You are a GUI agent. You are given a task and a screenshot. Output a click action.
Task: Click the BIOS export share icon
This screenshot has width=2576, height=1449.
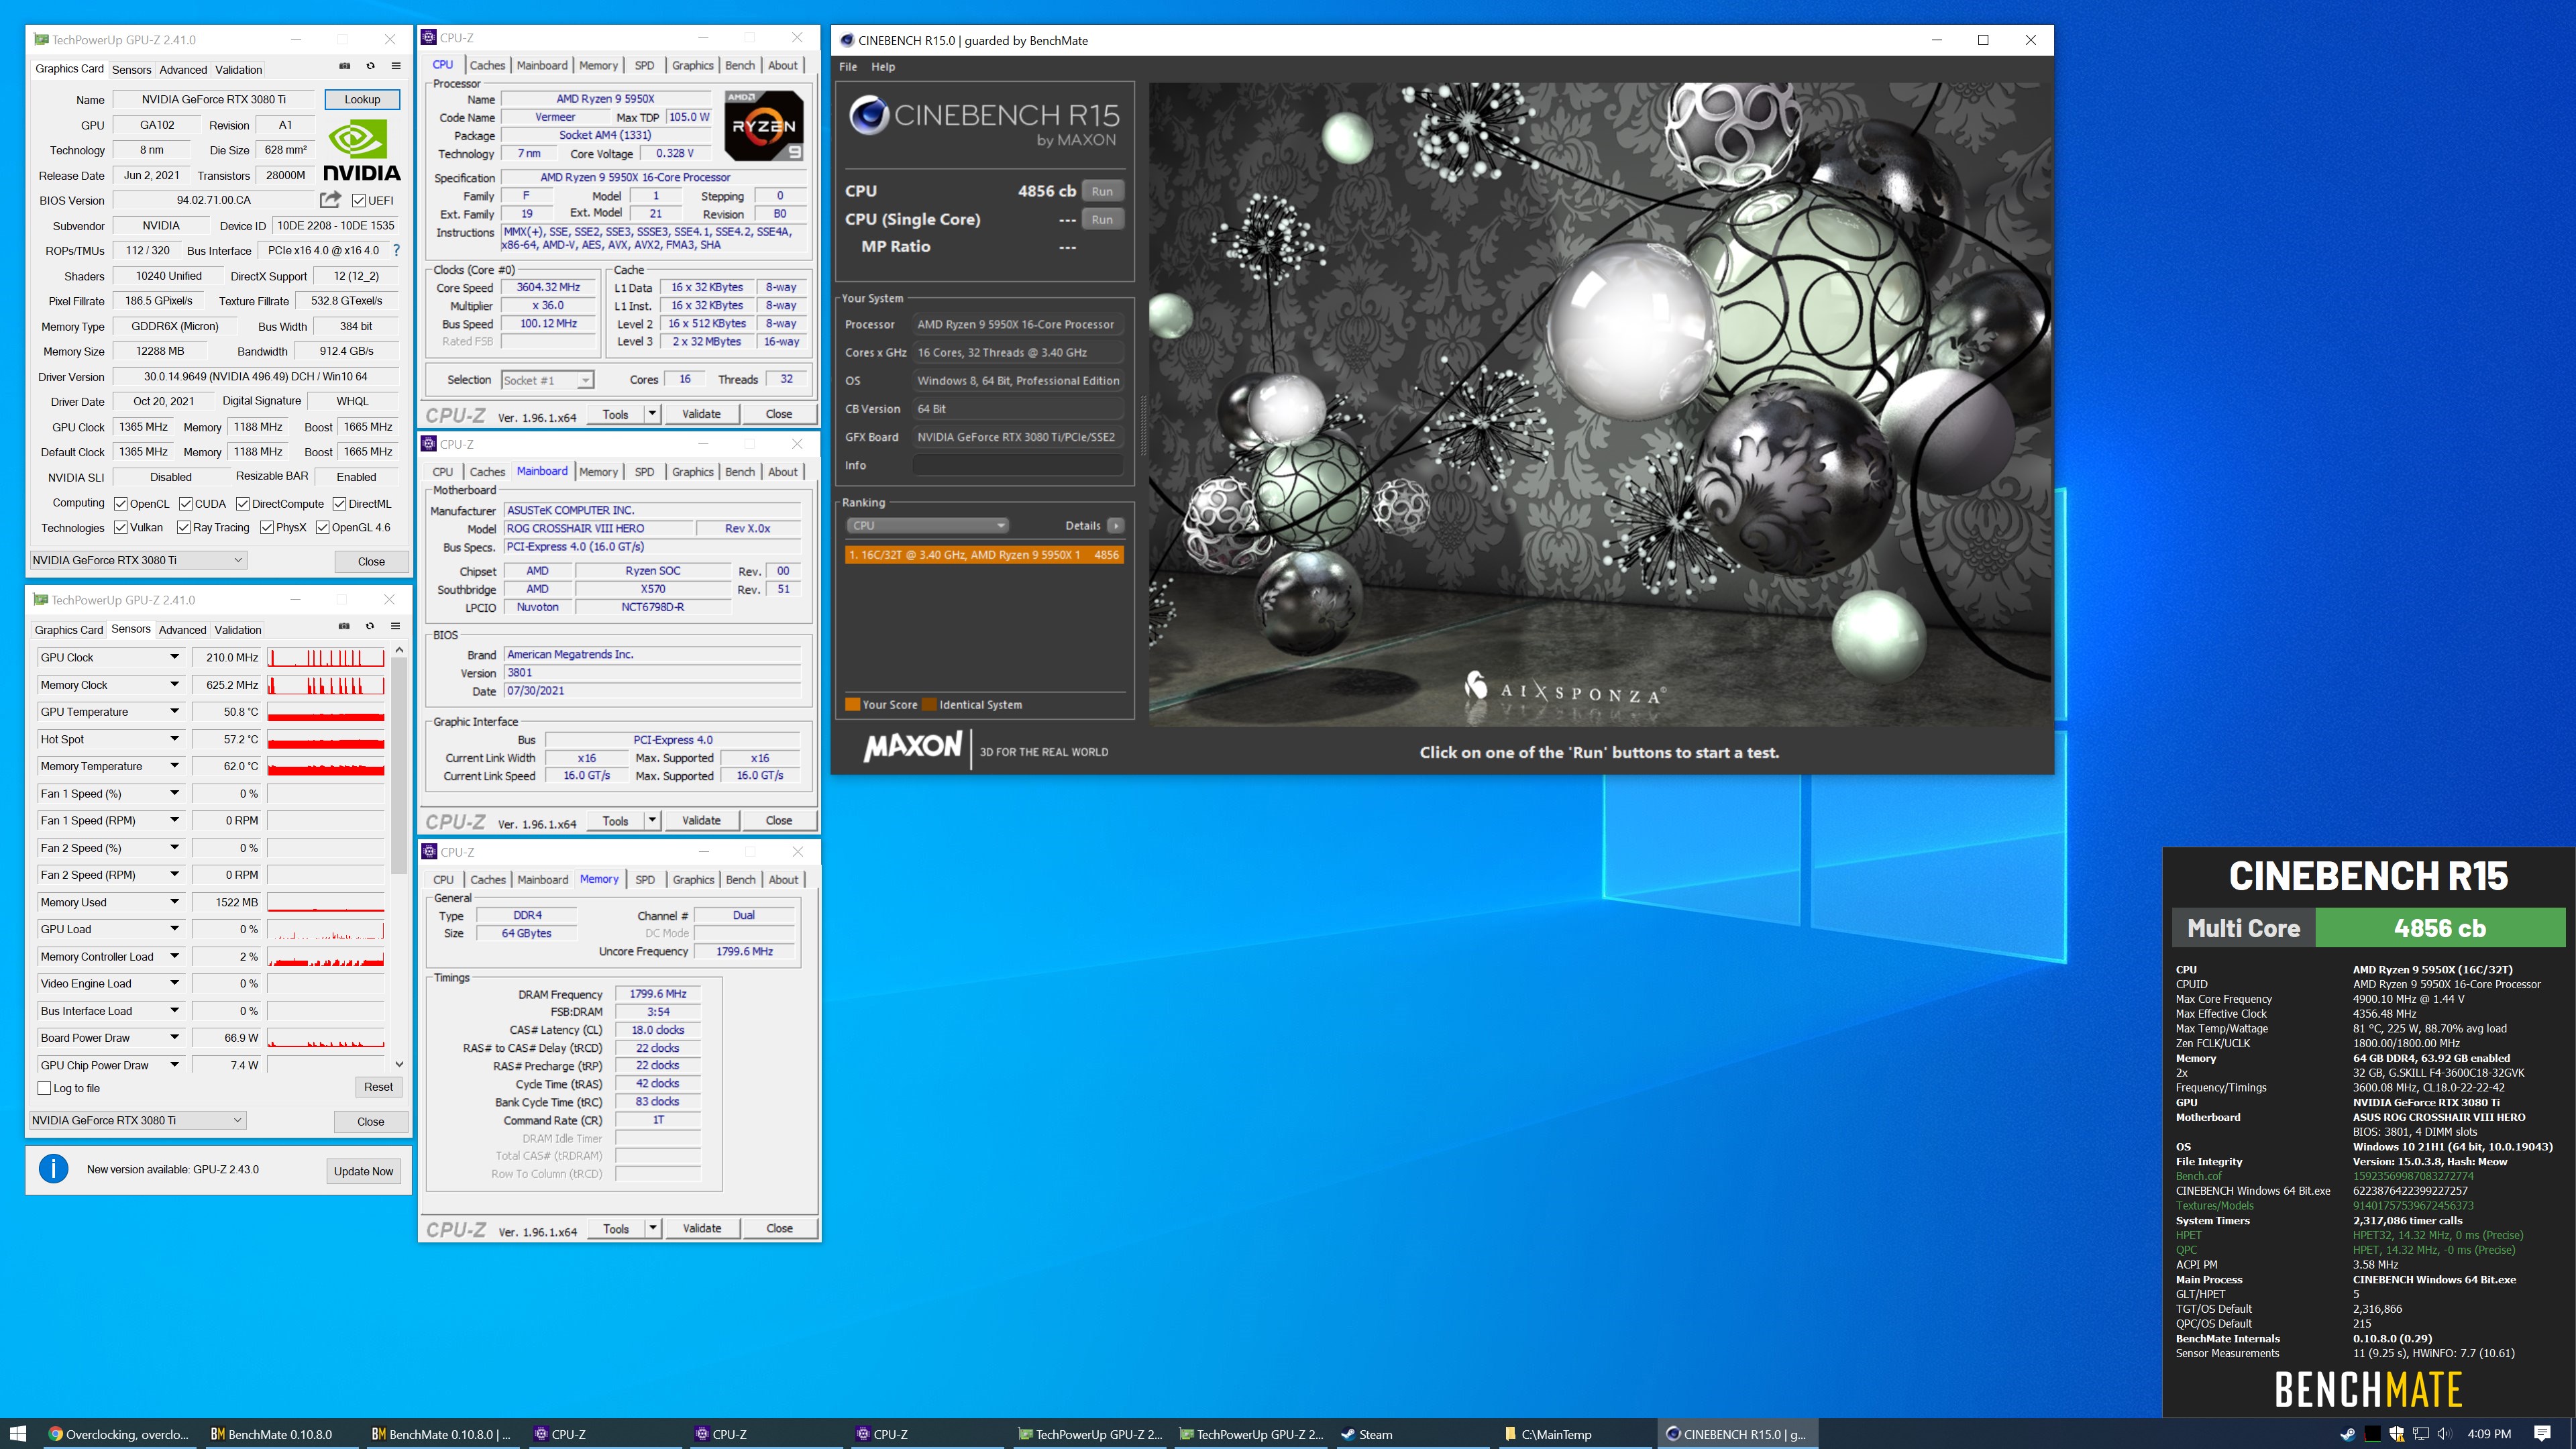click(331, 200)
